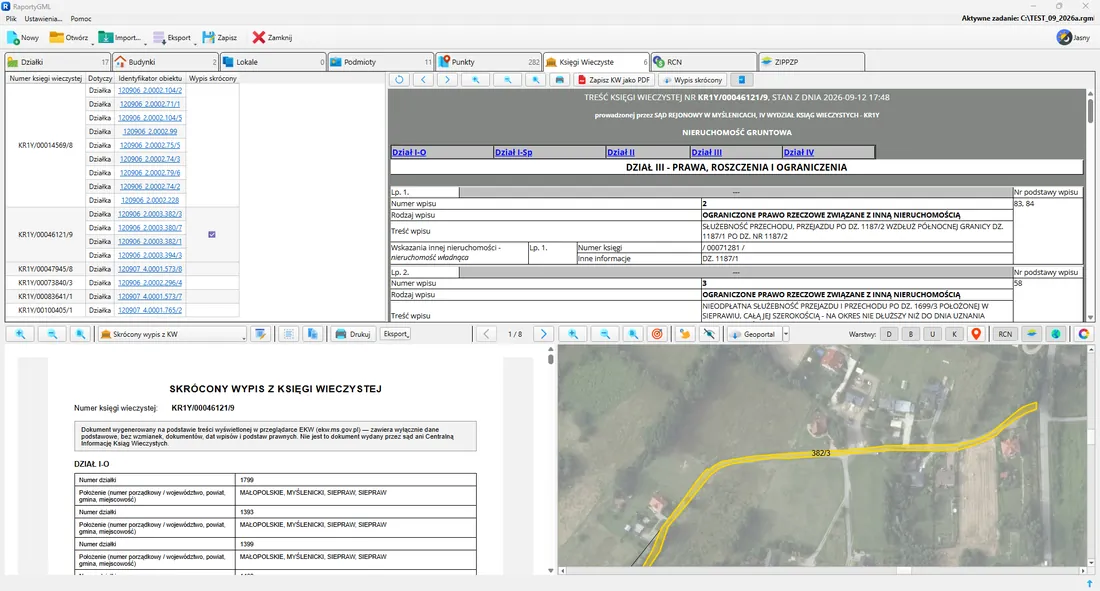
Task: Click the refresh icon in land register viewer
Action: click(399, 80)
